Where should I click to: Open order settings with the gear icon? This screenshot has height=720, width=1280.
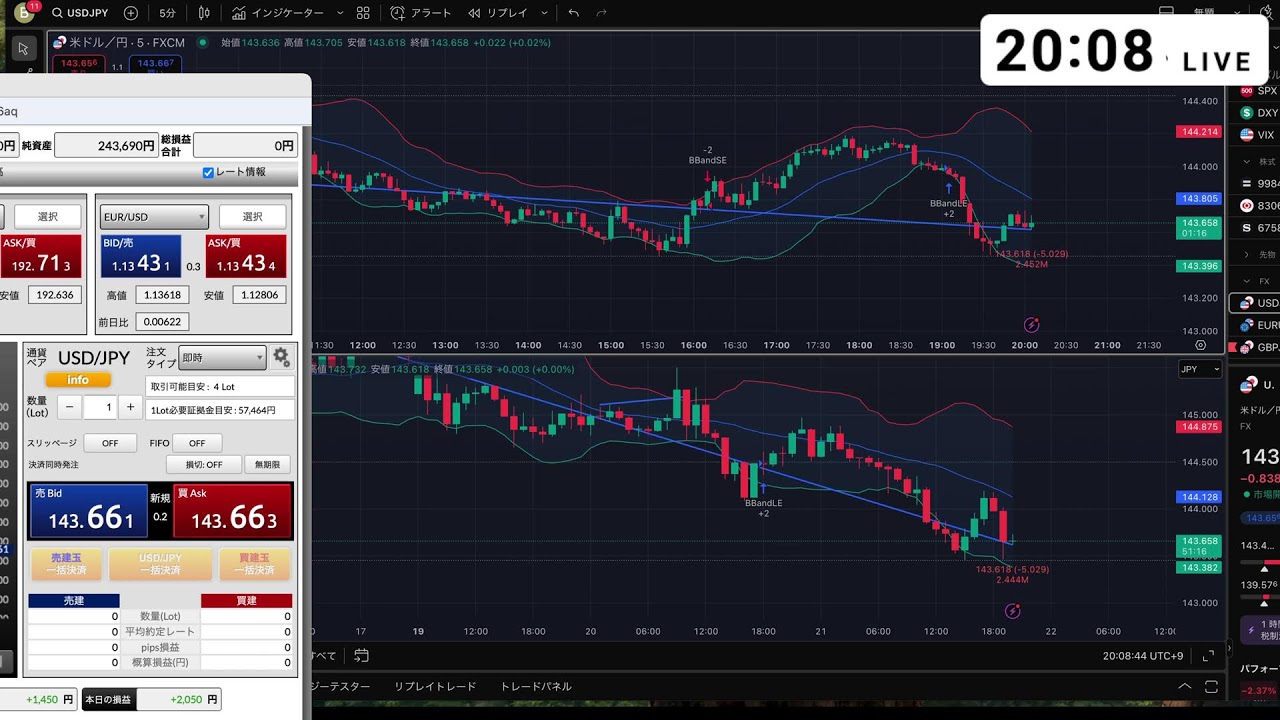coord(281,356)
